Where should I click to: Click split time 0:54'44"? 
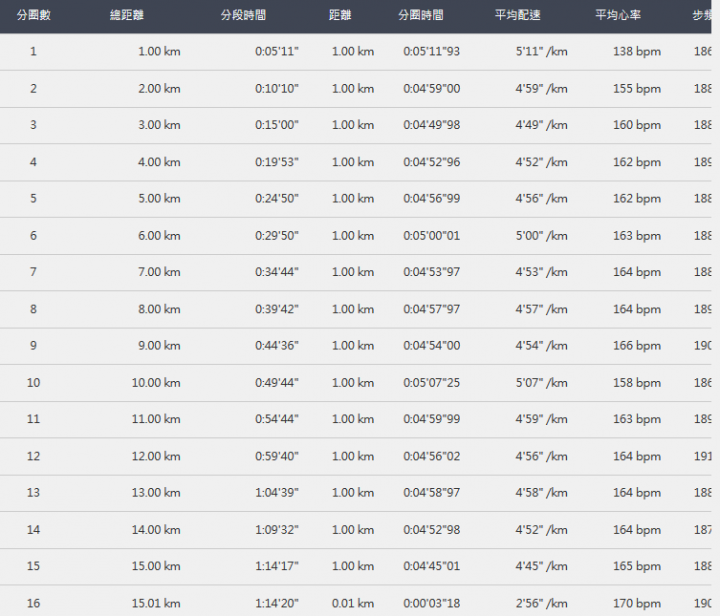[x=277, y=419]
